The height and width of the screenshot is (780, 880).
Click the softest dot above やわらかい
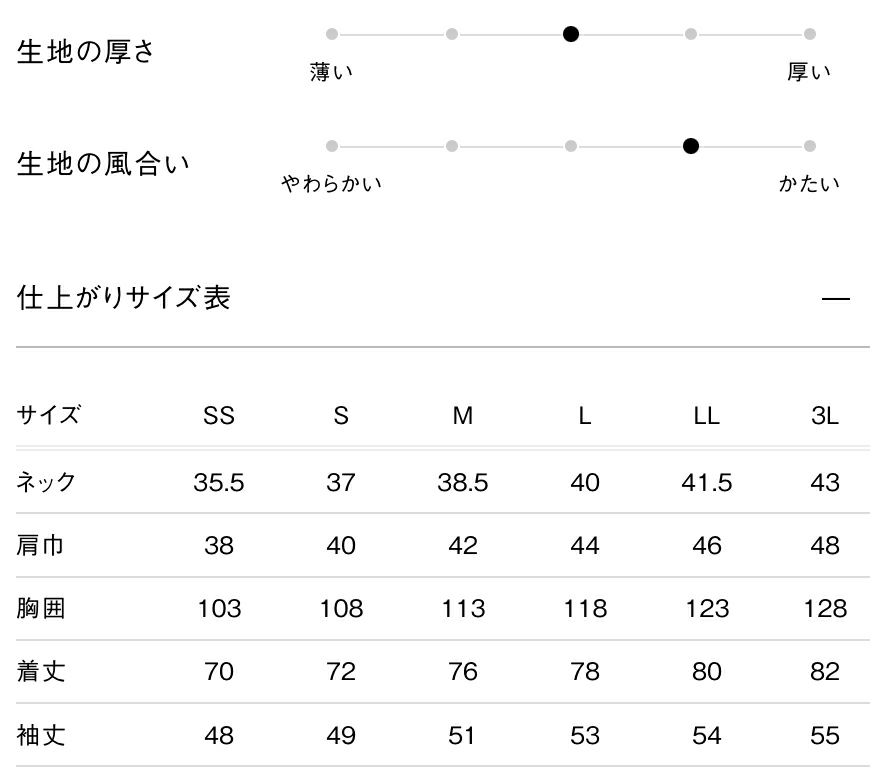[x=332, y=146]
